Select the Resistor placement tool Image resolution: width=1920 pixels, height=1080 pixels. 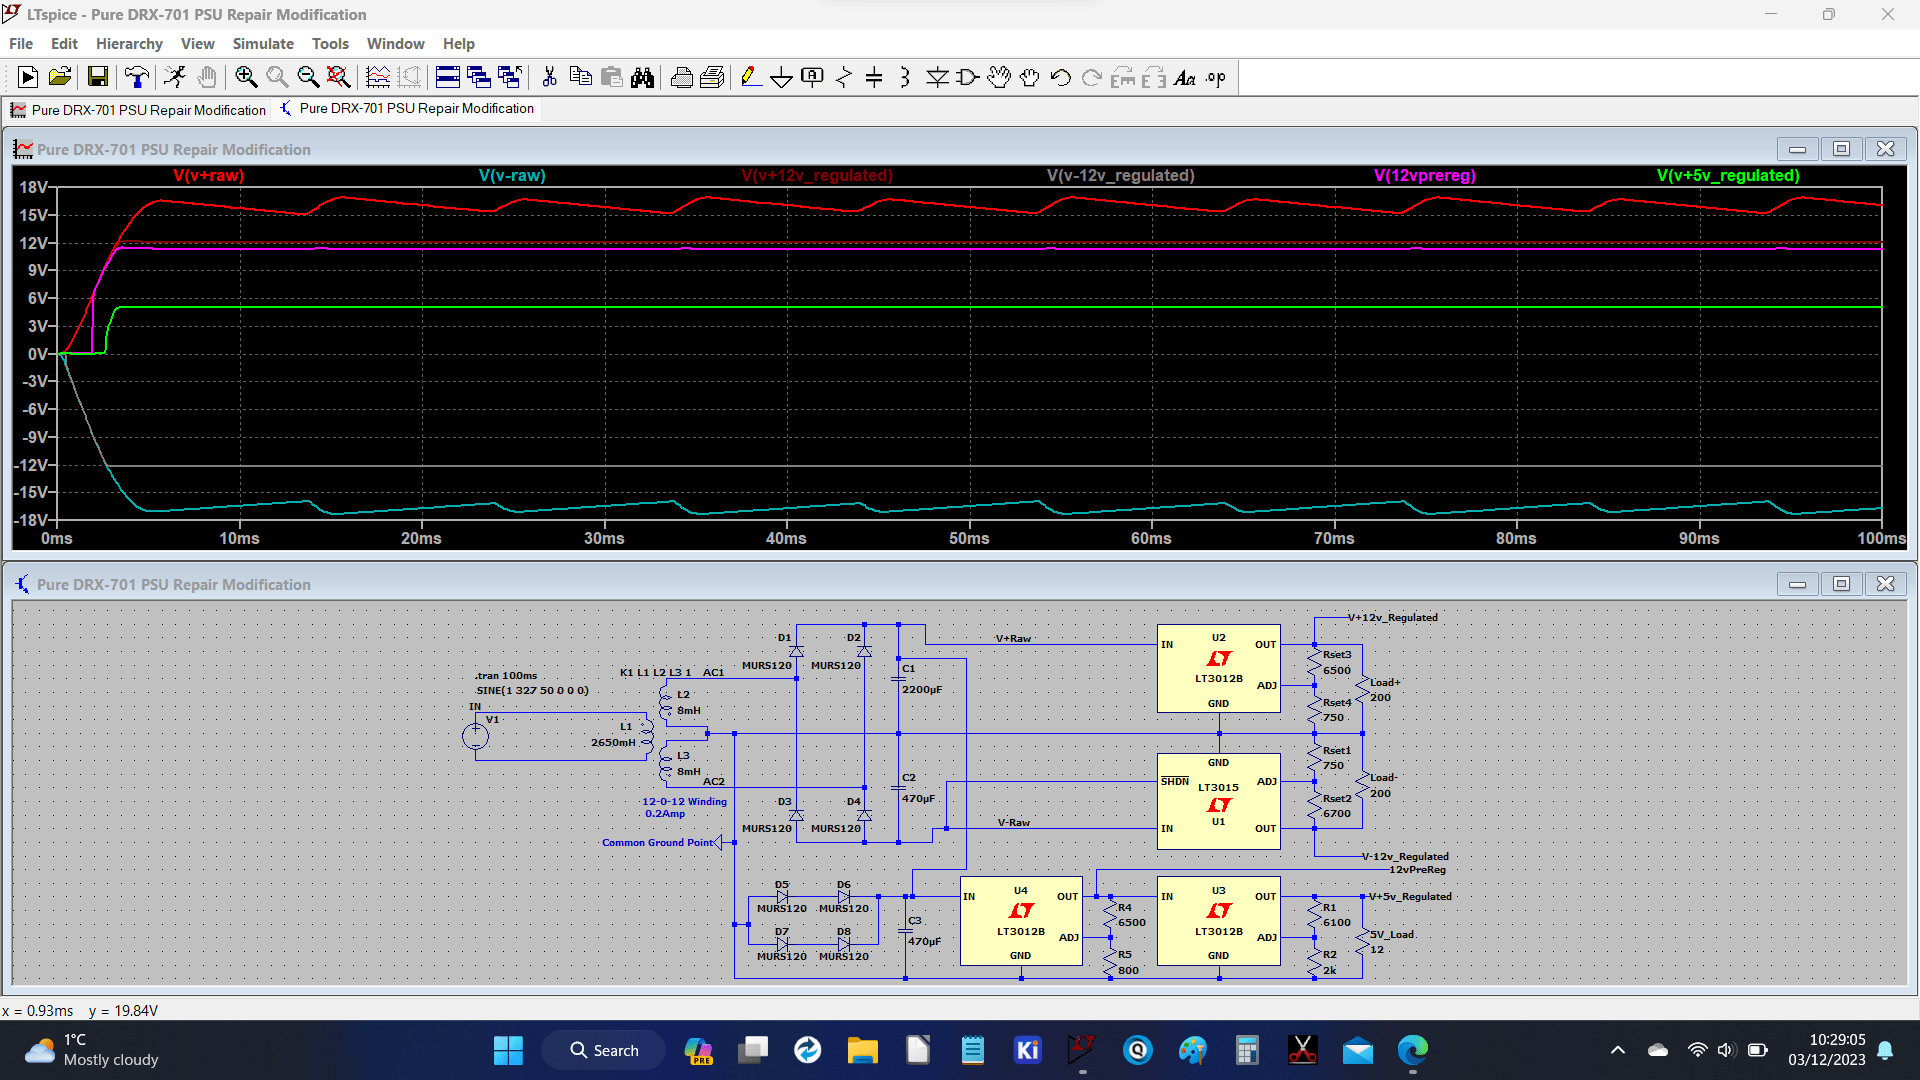click(x=844, y=77)
